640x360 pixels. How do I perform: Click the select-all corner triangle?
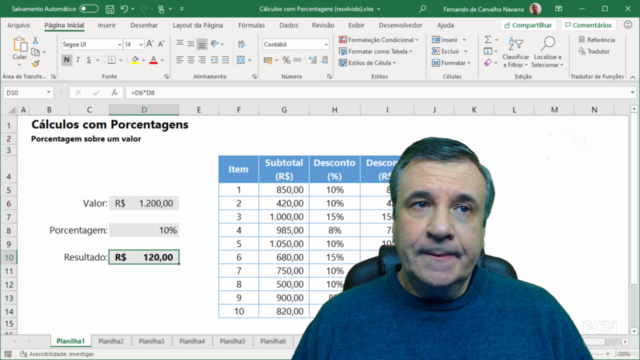[12, 110]
